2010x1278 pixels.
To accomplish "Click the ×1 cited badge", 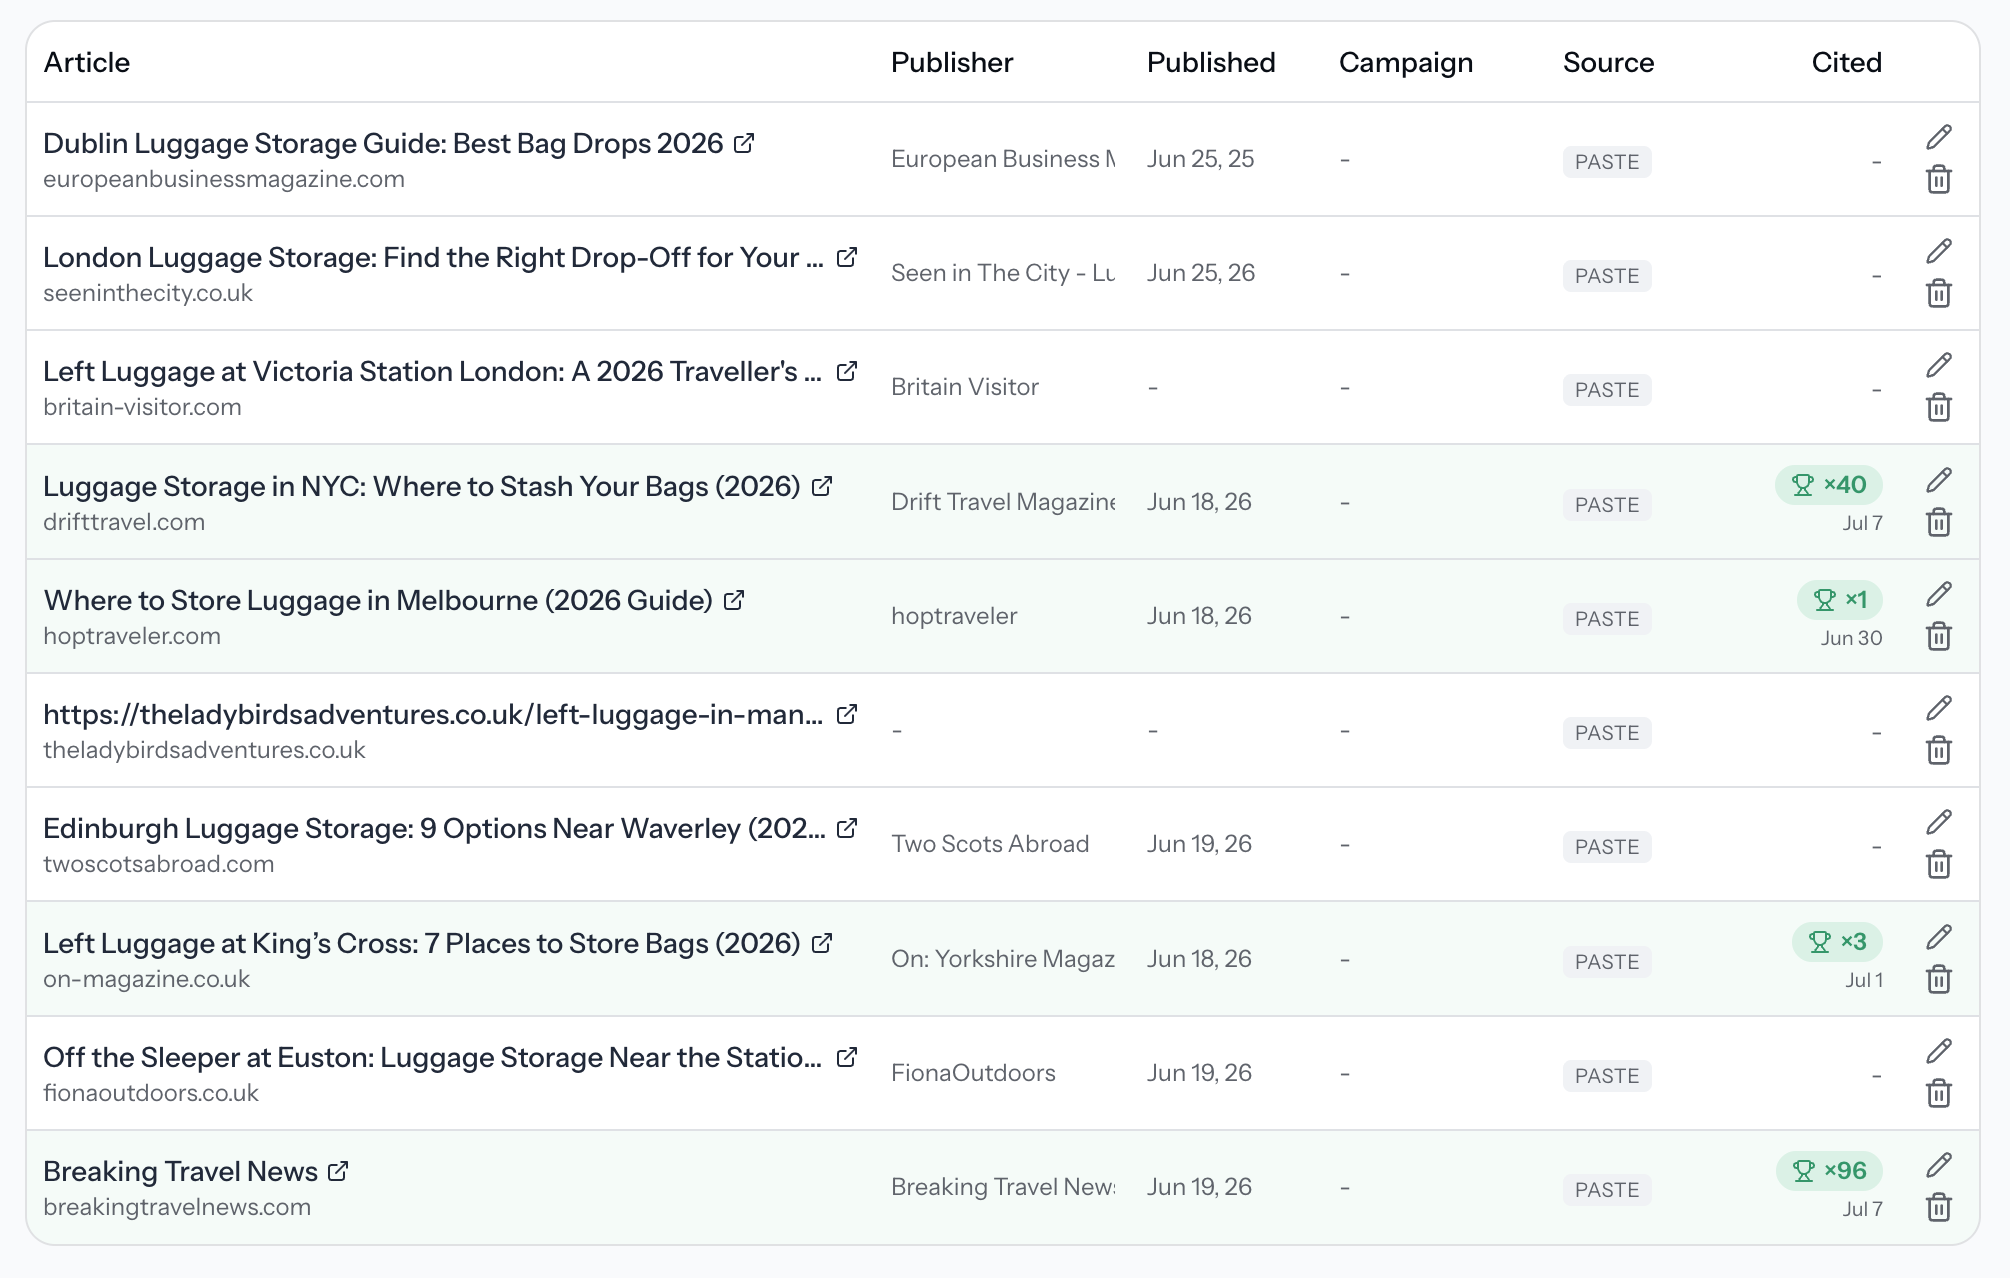I will [x=1840, y=599].
